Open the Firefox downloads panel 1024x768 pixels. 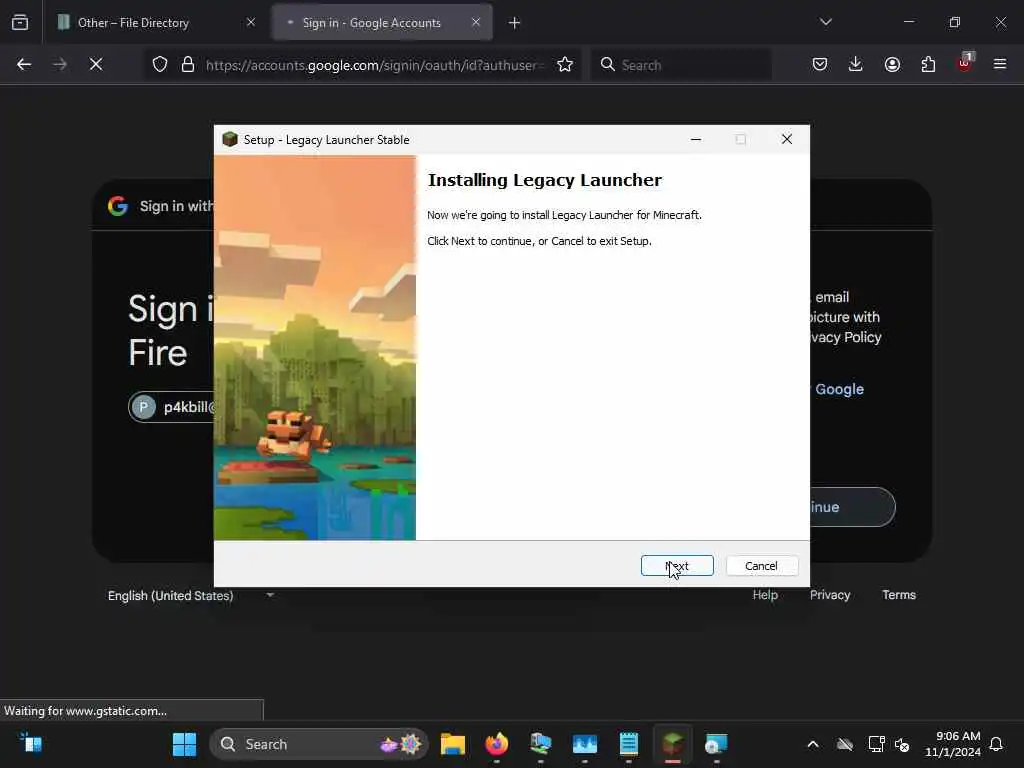point(856,64)
